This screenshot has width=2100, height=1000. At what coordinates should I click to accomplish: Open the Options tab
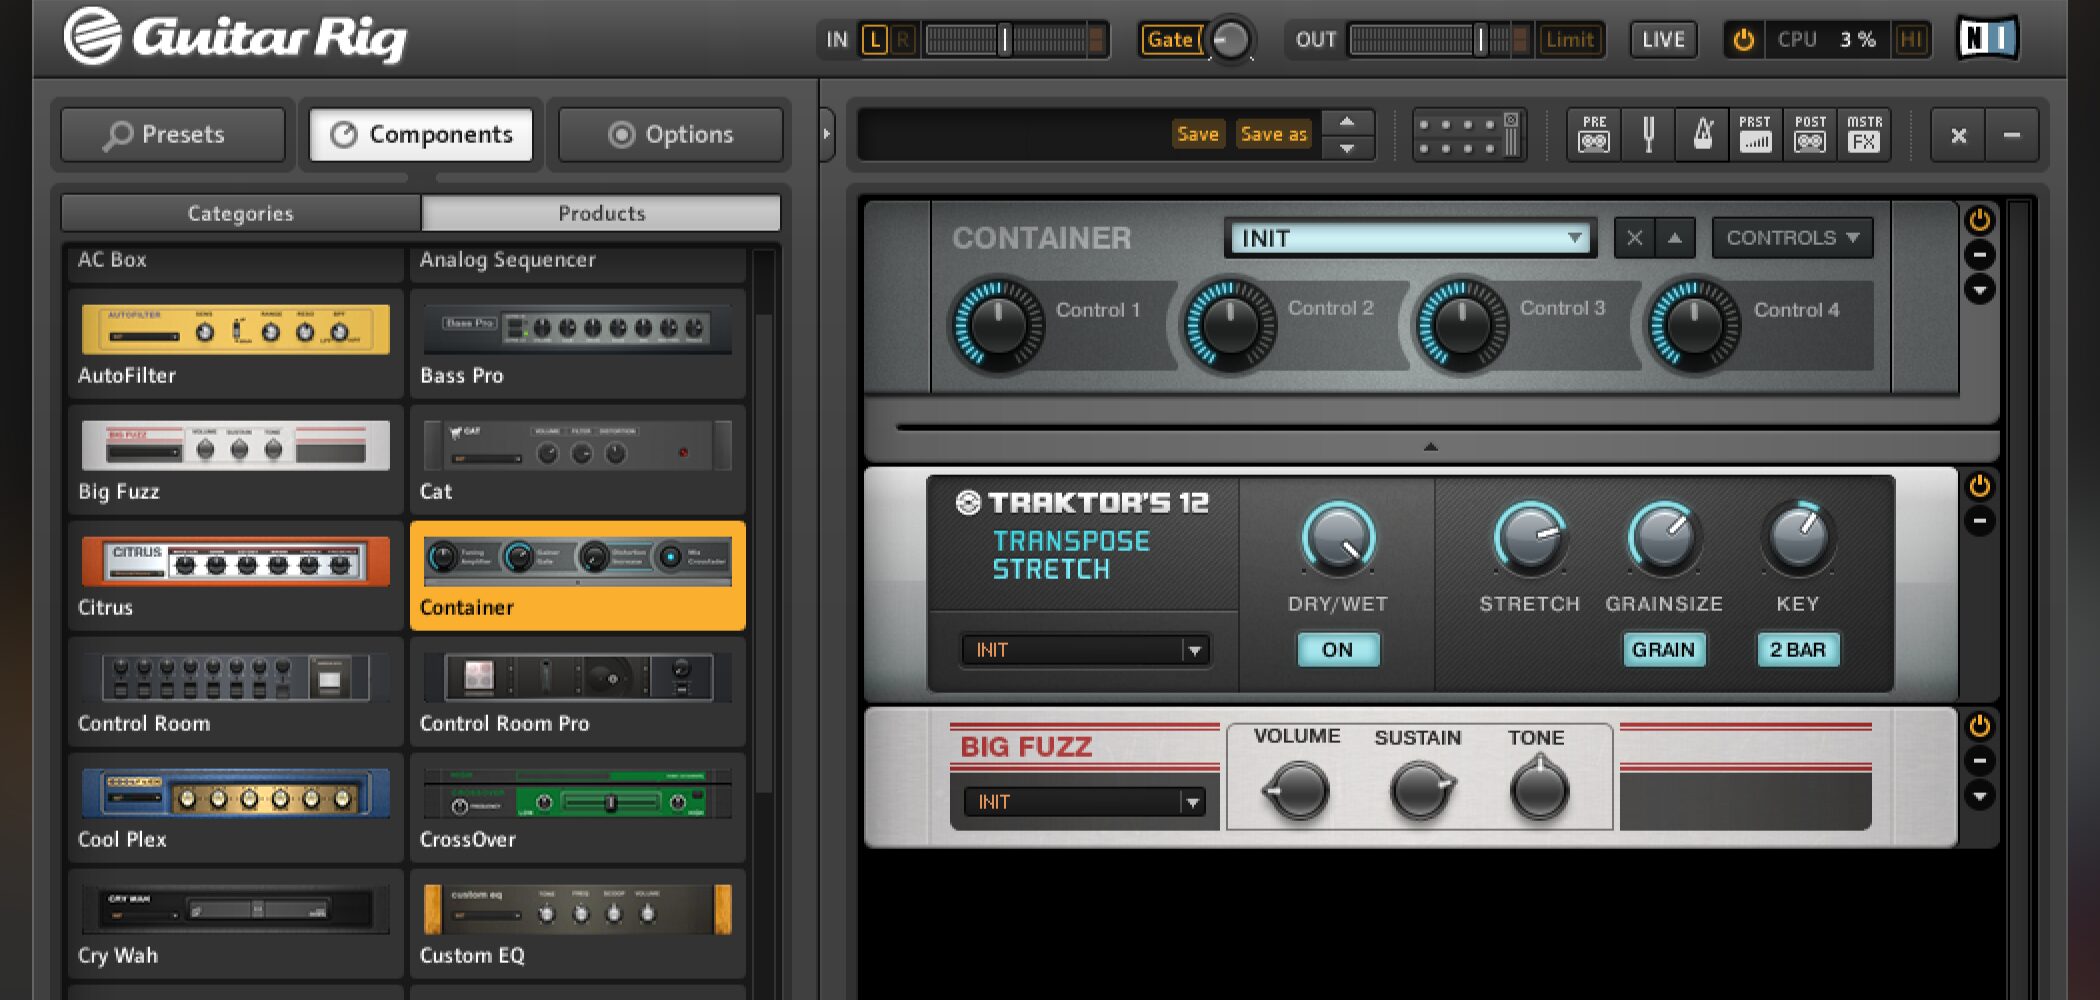pos(670,135)
